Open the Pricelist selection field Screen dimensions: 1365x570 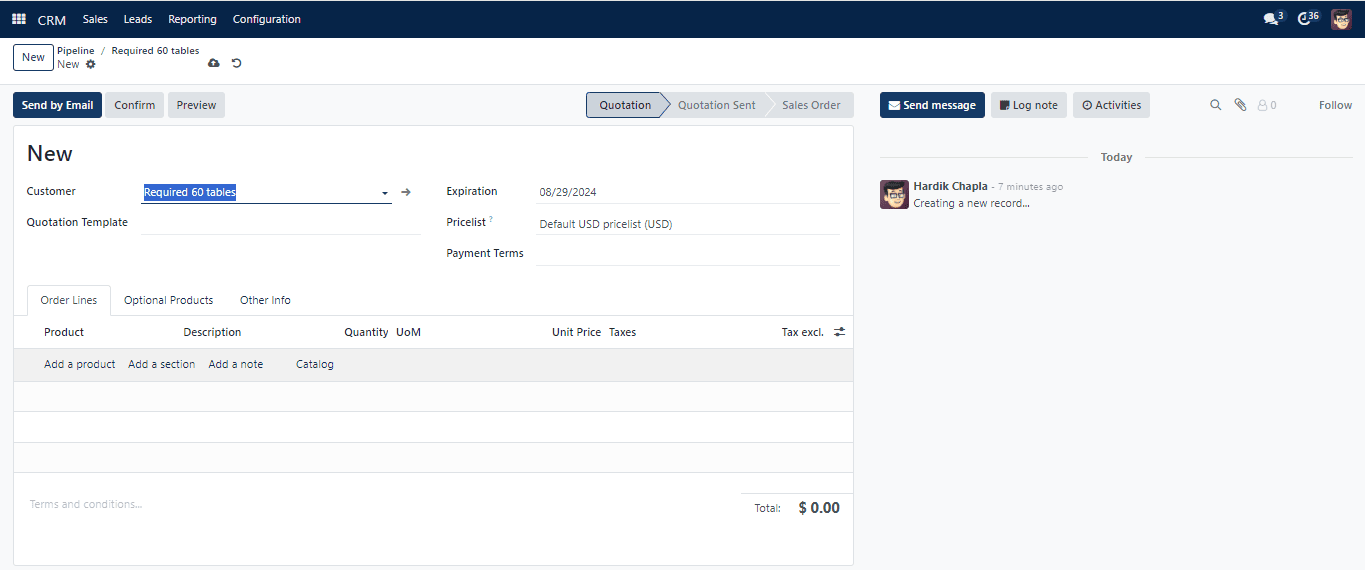pyautogui.click(x=687, y=224)
